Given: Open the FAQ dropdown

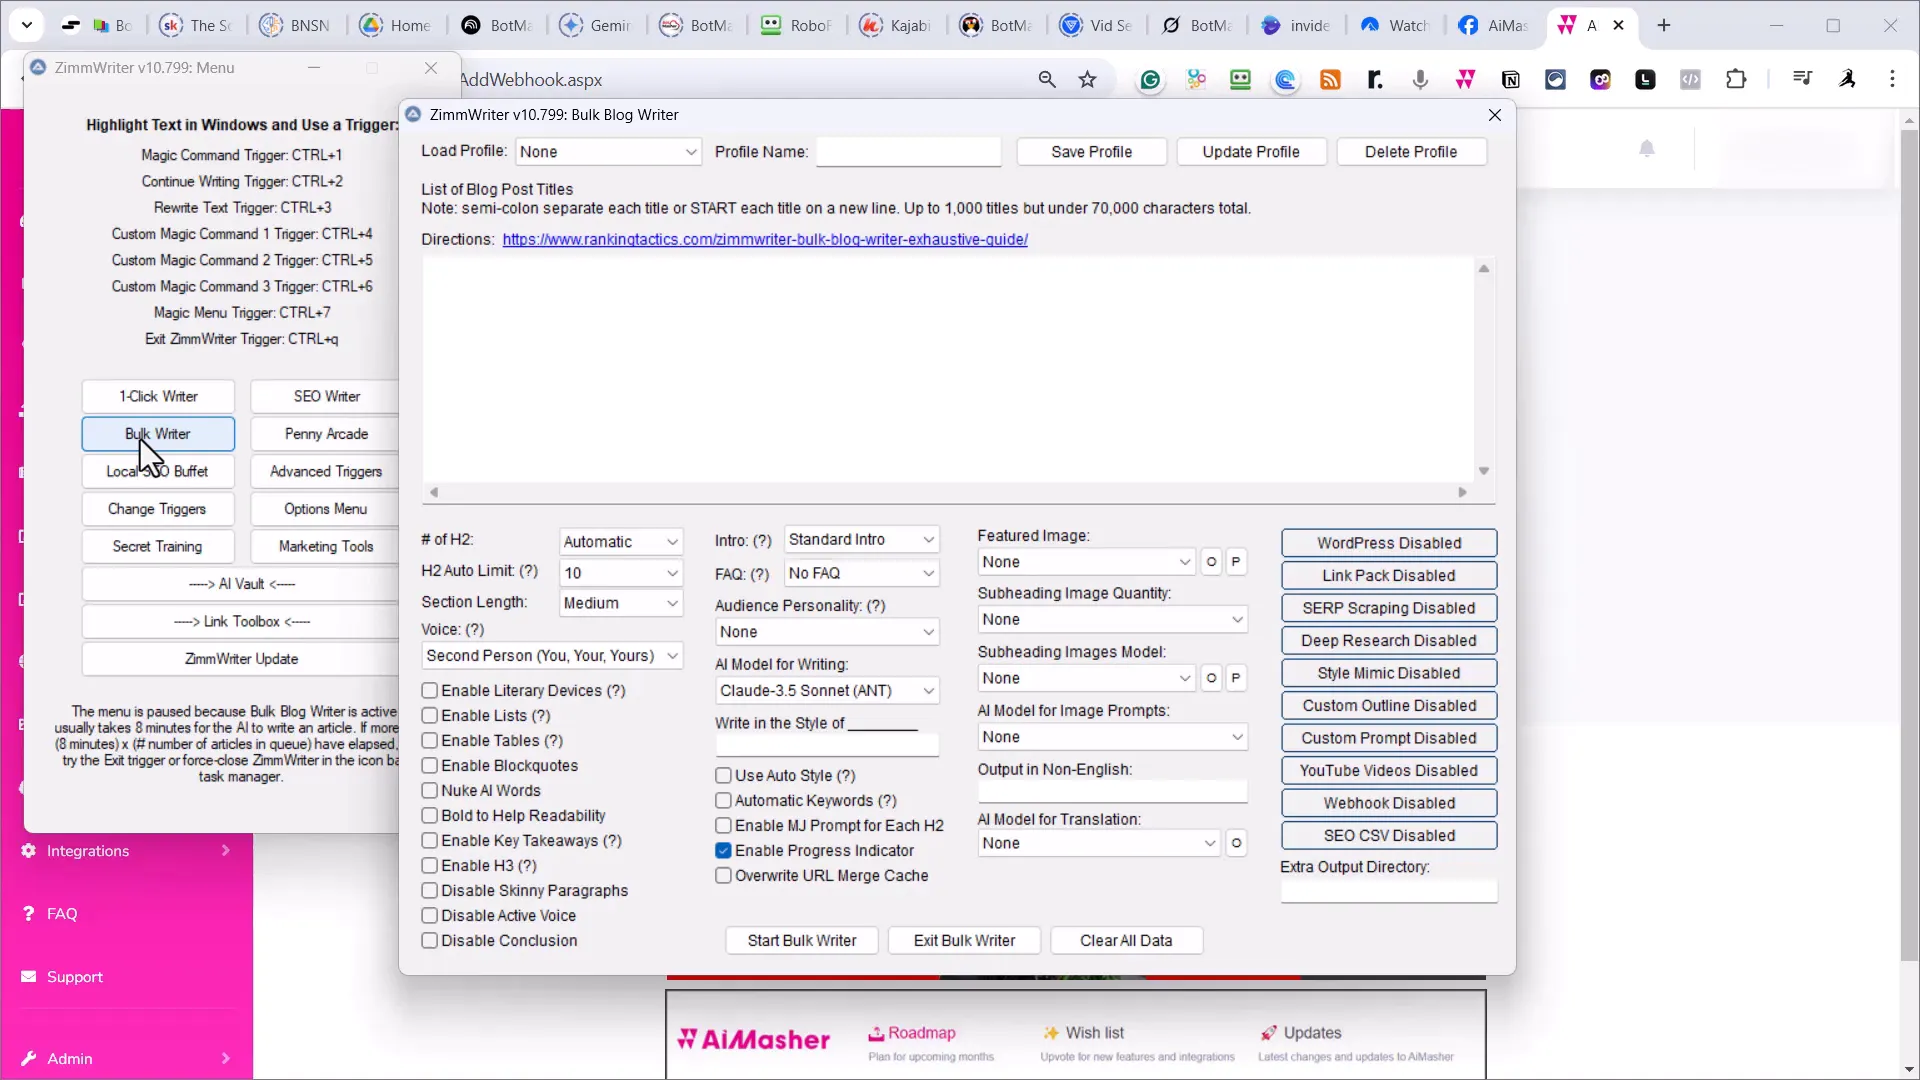Looking at the screenshot, I should 862,573.
